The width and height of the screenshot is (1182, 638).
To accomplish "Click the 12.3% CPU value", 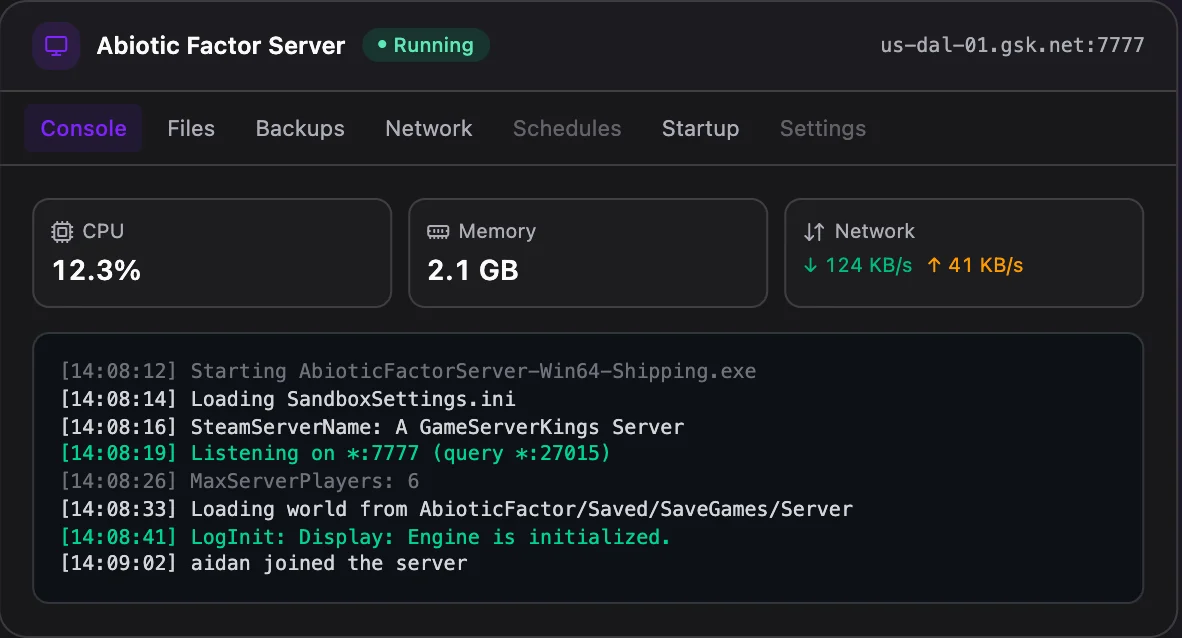I will [x=96, y=271].
